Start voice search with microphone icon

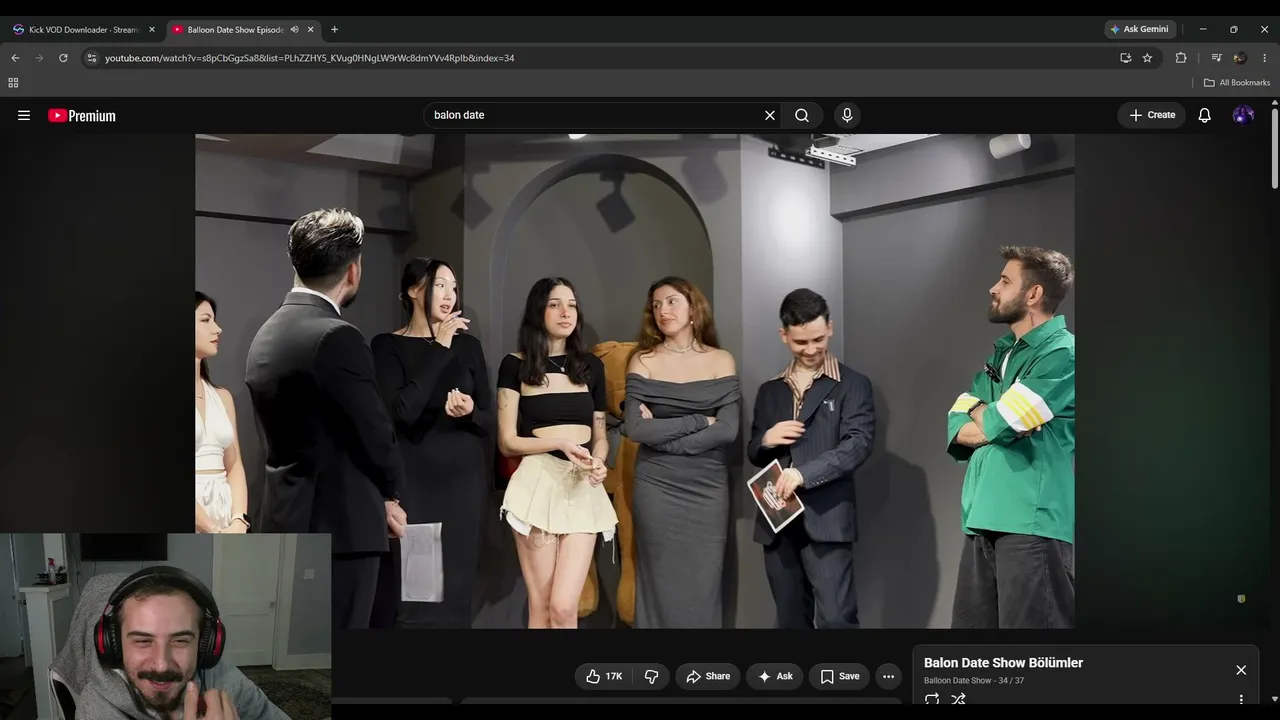click(x=847, y=115)
